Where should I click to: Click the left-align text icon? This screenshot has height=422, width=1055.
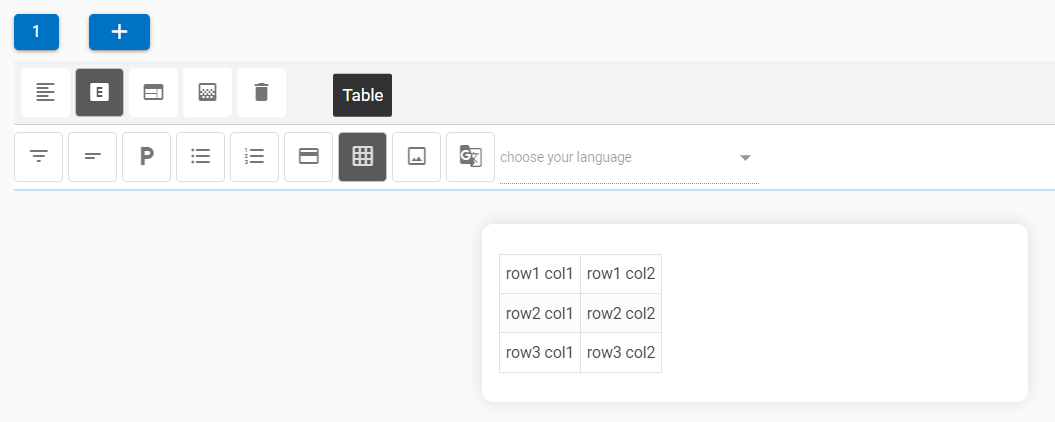pos(46,92)
